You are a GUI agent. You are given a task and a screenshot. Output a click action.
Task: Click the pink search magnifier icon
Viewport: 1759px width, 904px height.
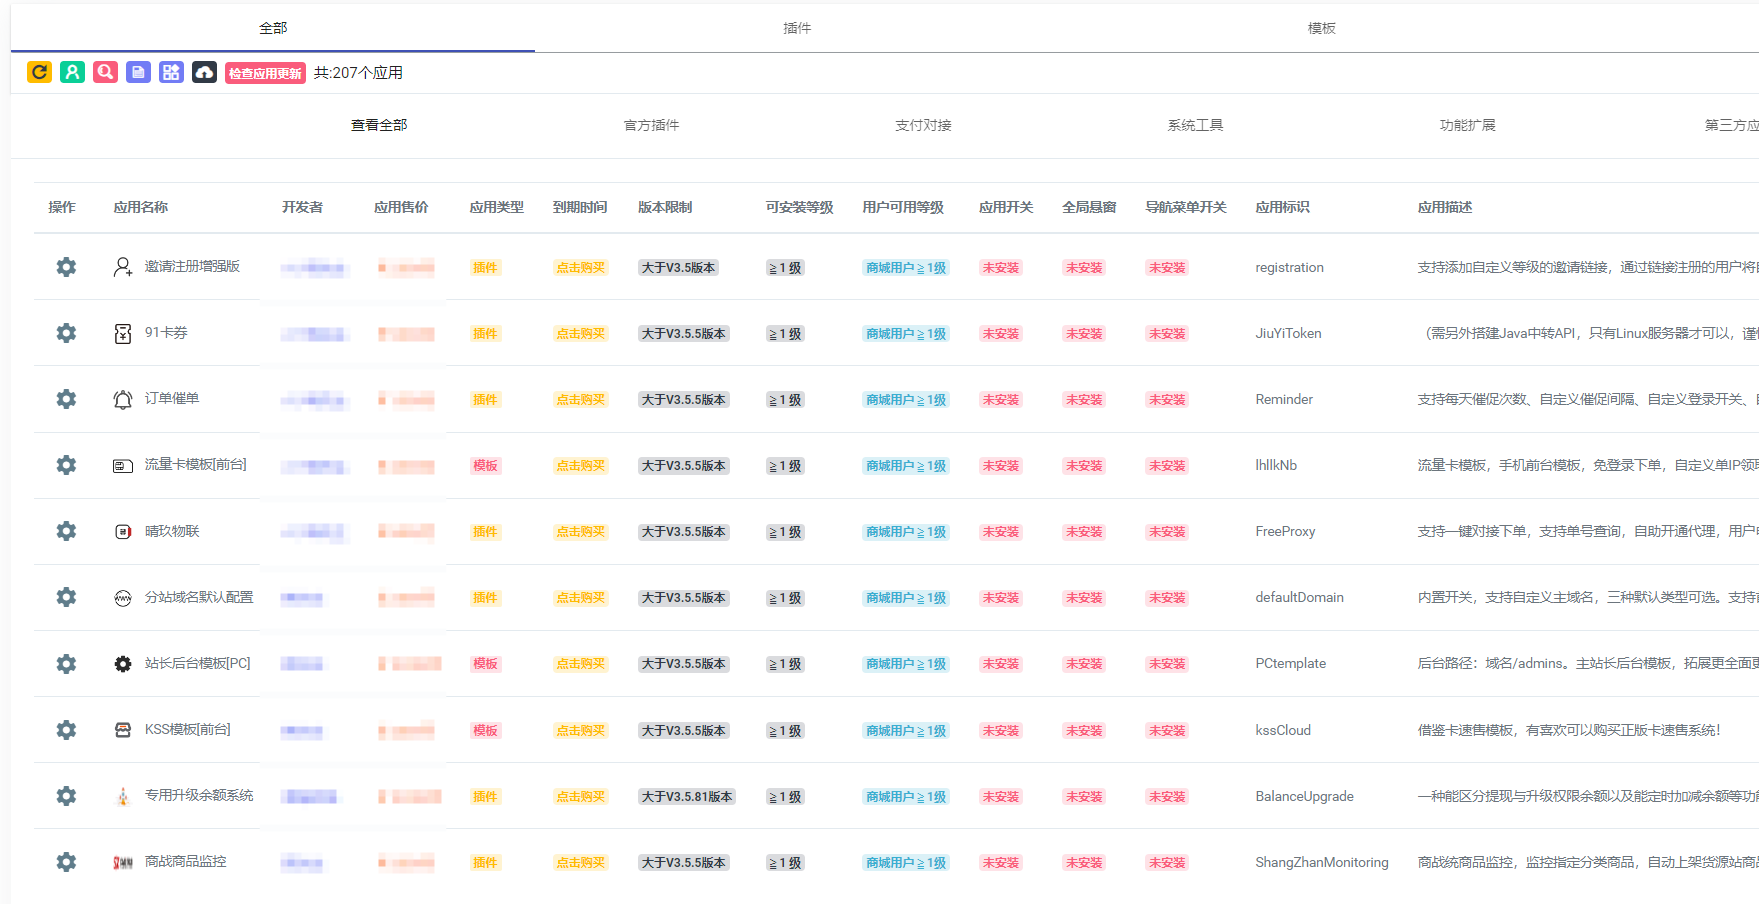point(105,72)
